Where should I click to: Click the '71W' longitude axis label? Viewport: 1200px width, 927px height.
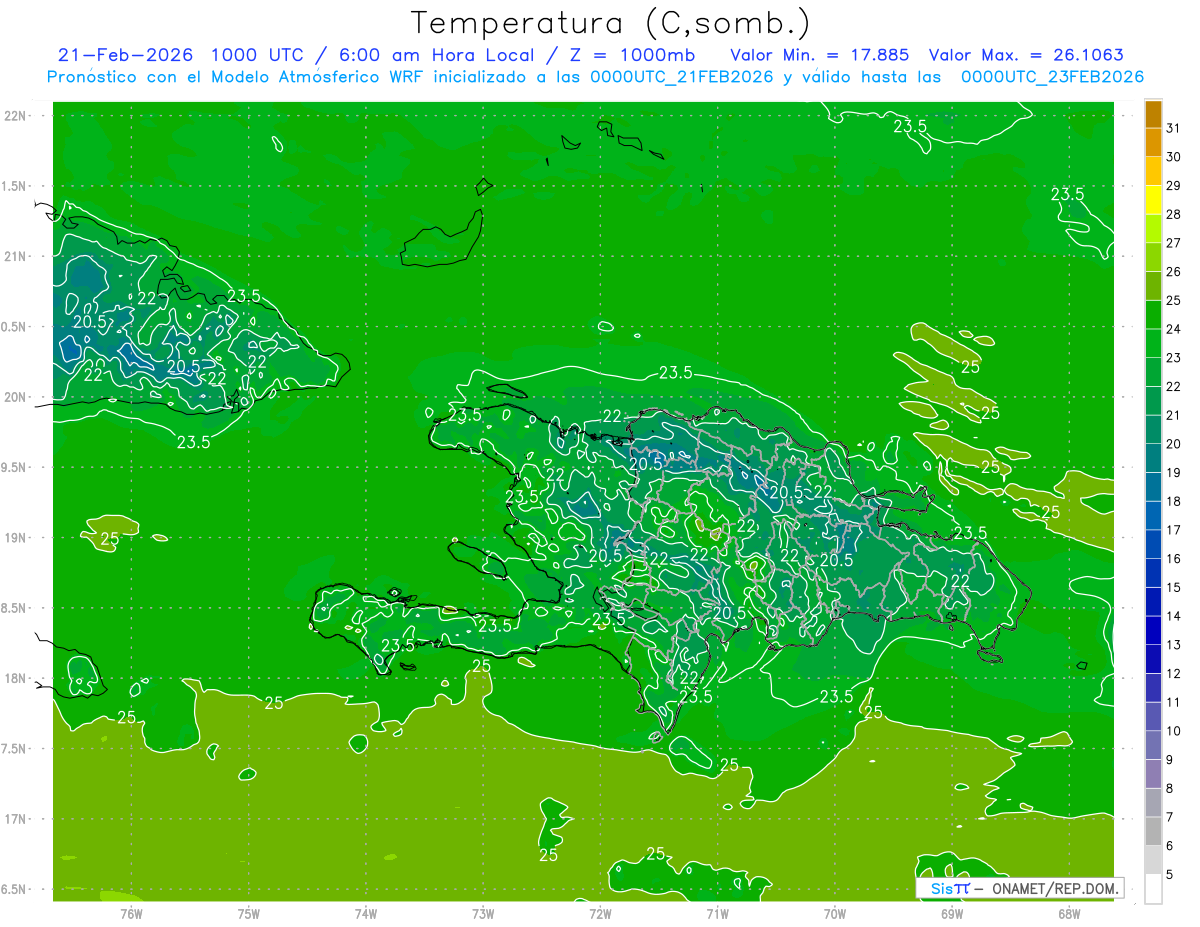point(717,913)
